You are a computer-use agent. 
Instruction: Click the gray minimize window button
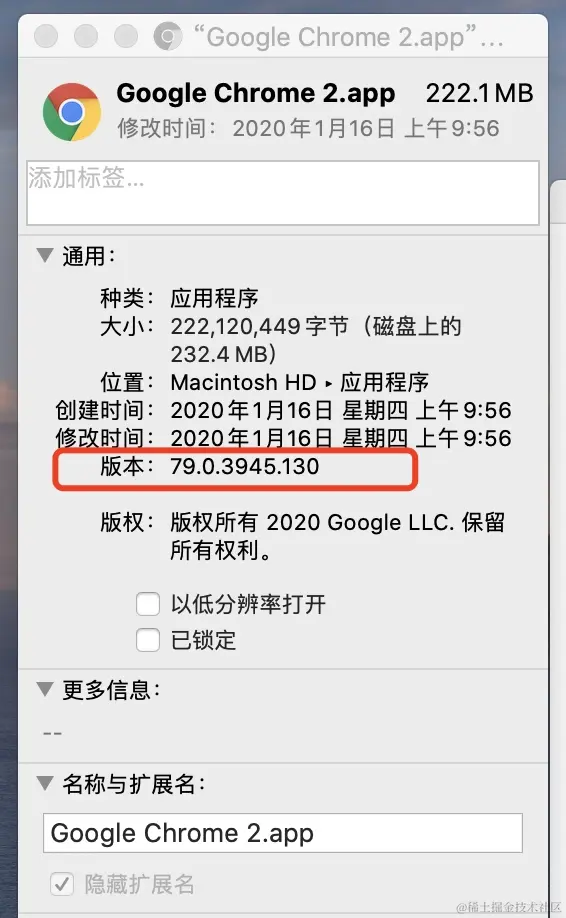(86, 36)
